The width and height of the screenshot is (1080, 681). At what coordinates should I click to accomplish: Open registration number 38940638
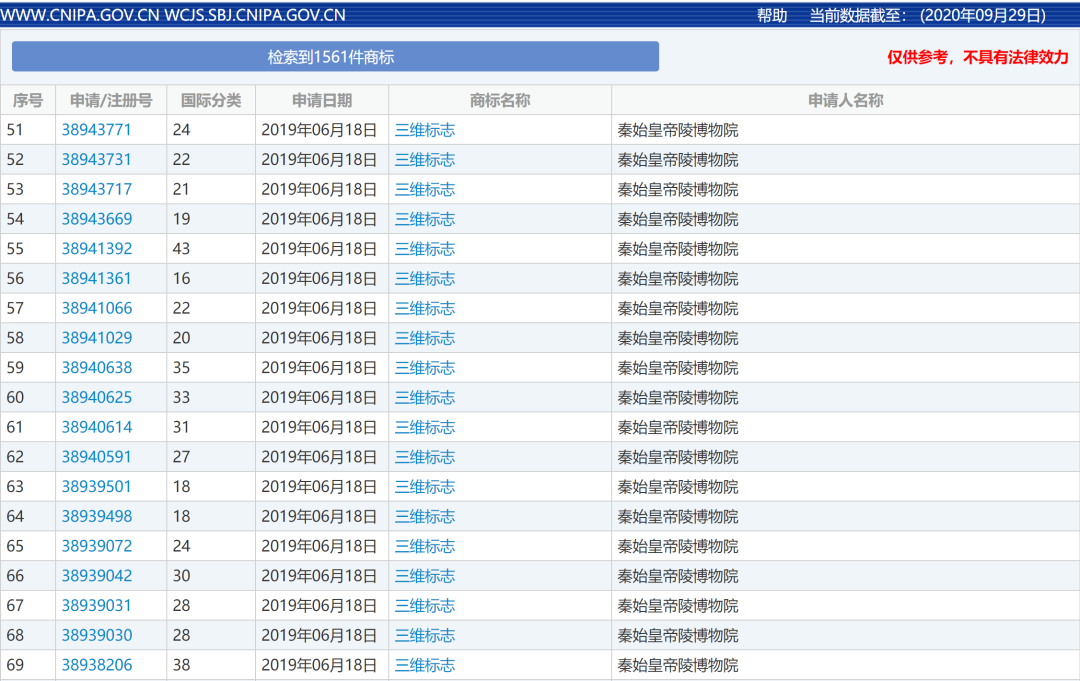pos(97,368)
